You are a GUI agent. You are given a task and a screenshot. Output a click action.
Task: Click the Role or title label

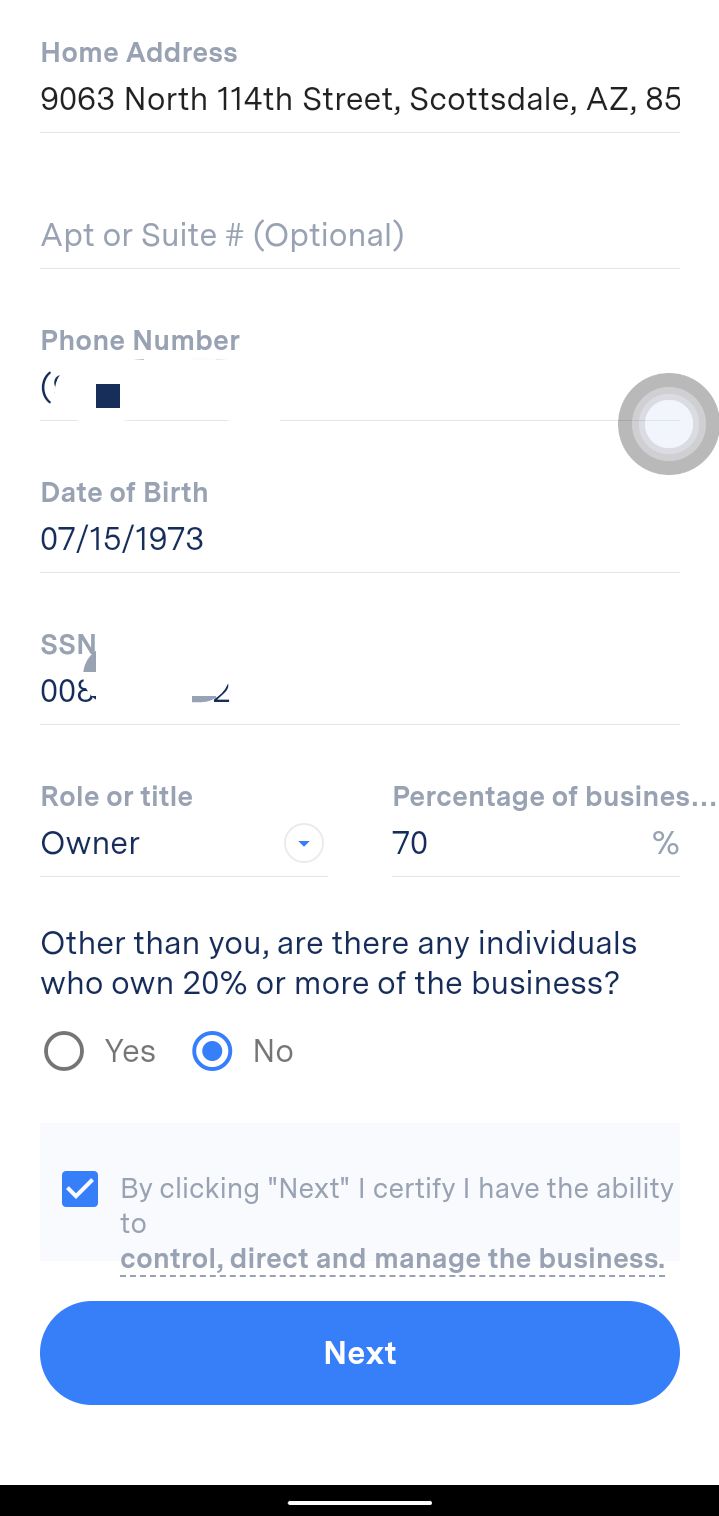pos(116,796)
